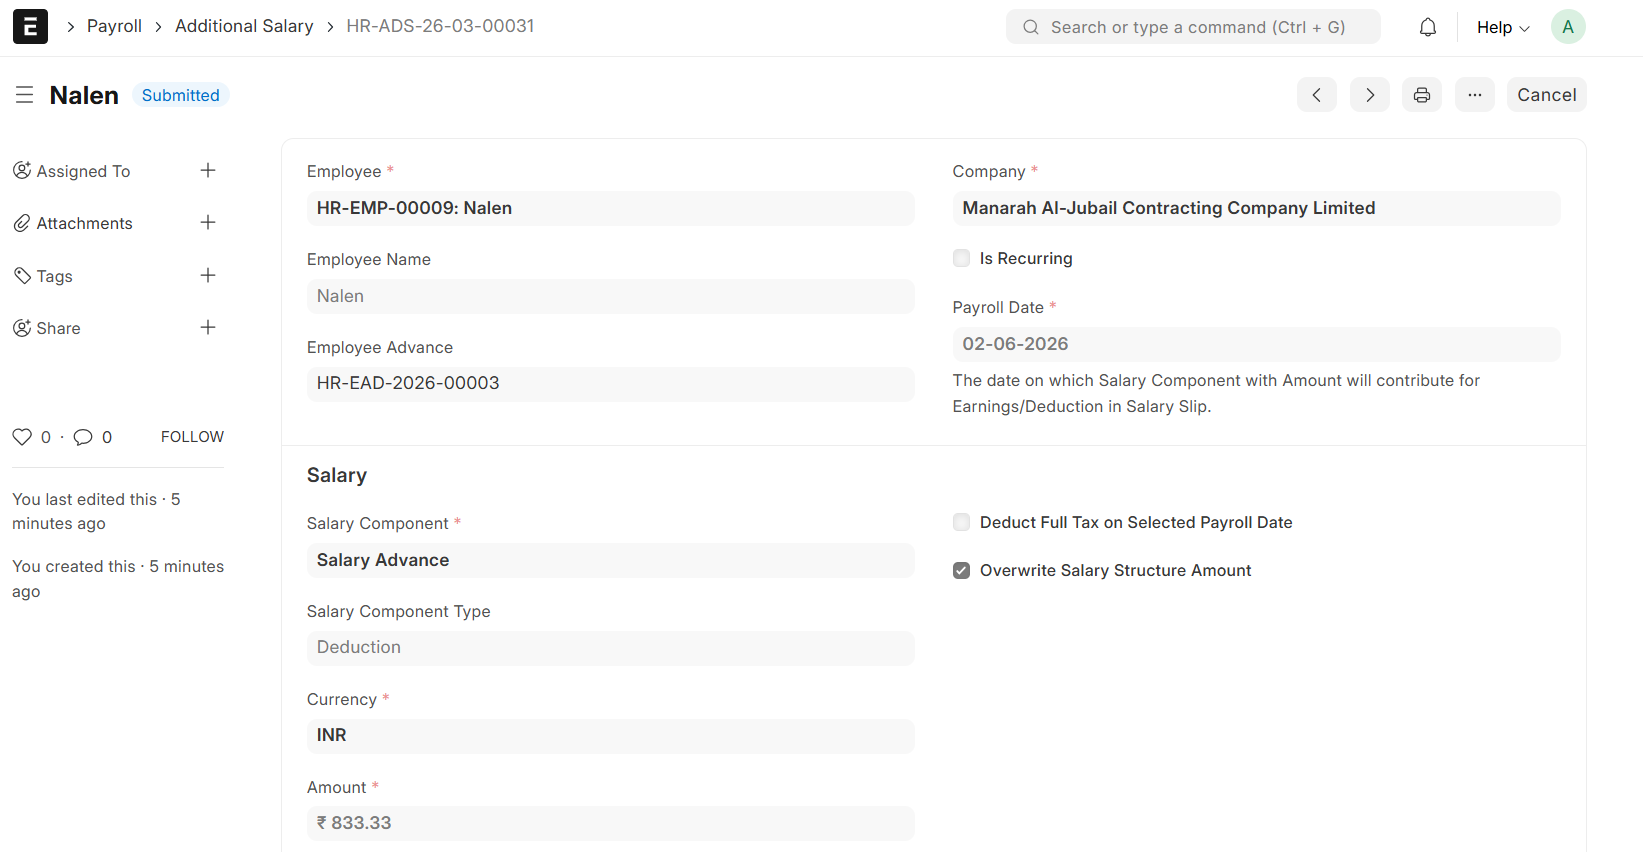Click FOLLOW to follow this document
1643x852 pixels.
click(192, 437)
